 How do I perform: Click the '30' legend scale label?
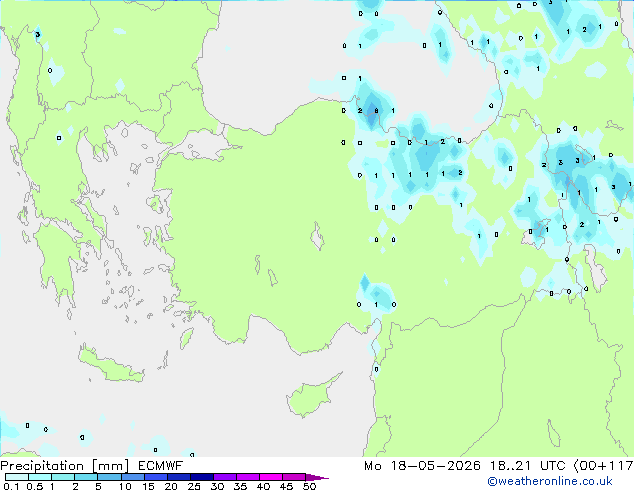pos(217,486)
